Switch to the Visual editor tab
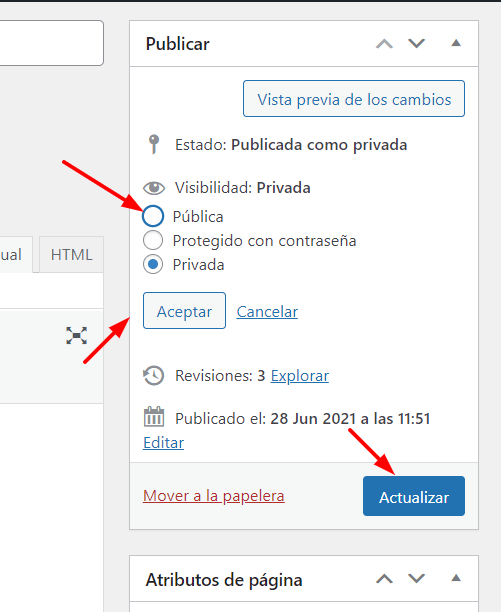501x612 pixels. click(16, 254)
